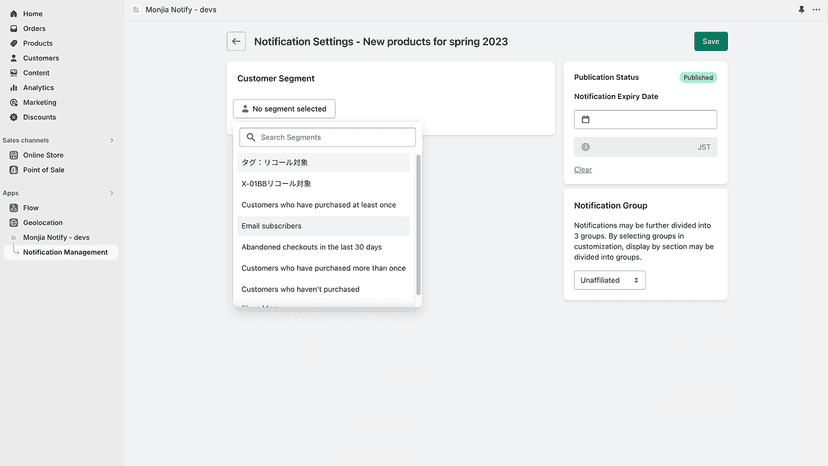Open Home in the sidebar
This screenshot has height=466, width=828.
pos(32,14)
